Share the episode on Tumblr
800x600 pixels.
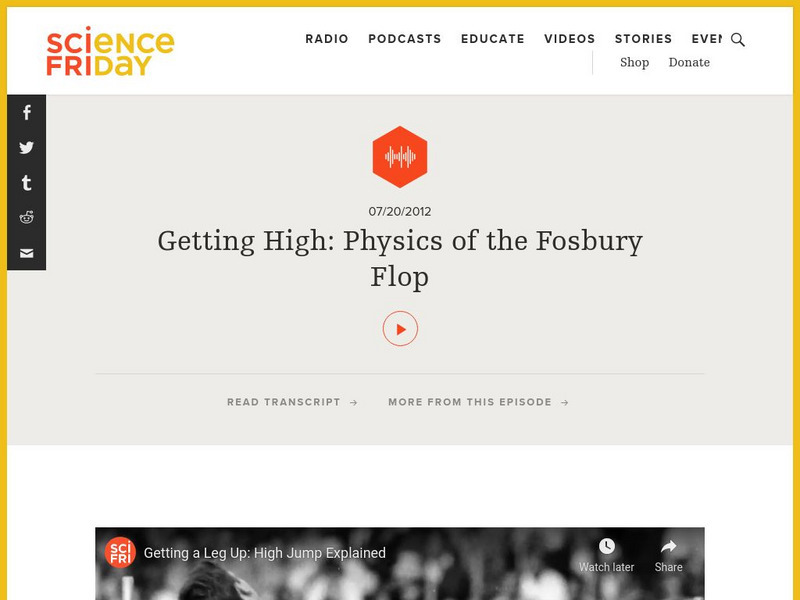tap(25, 183)
